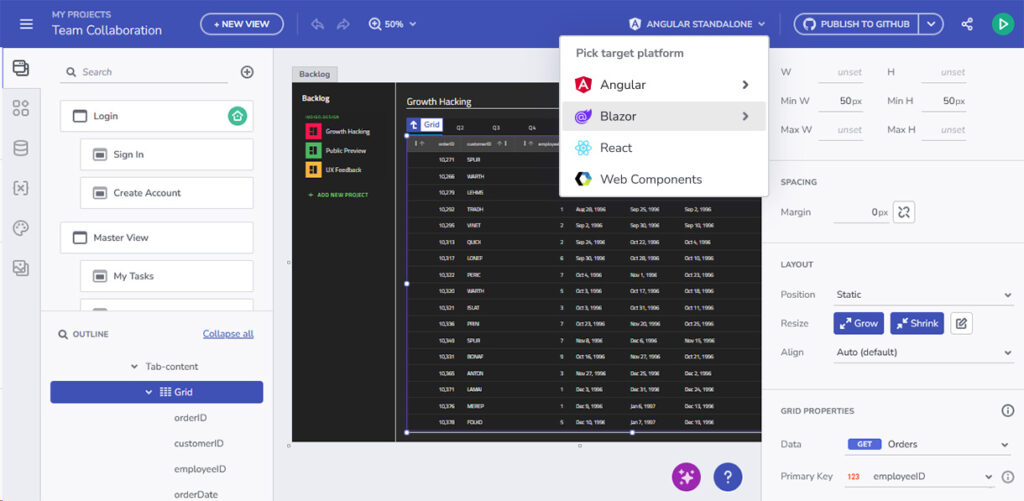The image size is (1024, 501).
Task: Open the Data sources sidebar icon
Action: [x=21, y=148]
